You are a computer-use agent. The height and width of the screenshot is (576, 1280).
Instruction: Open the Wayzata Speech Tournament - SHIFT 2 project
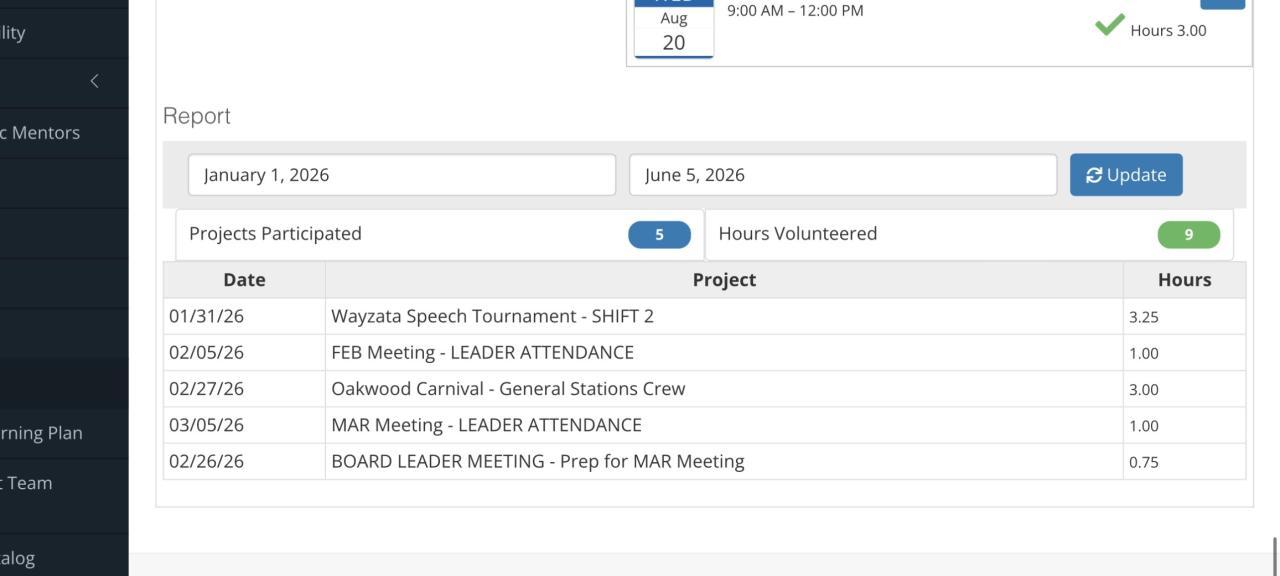point(492,316)
